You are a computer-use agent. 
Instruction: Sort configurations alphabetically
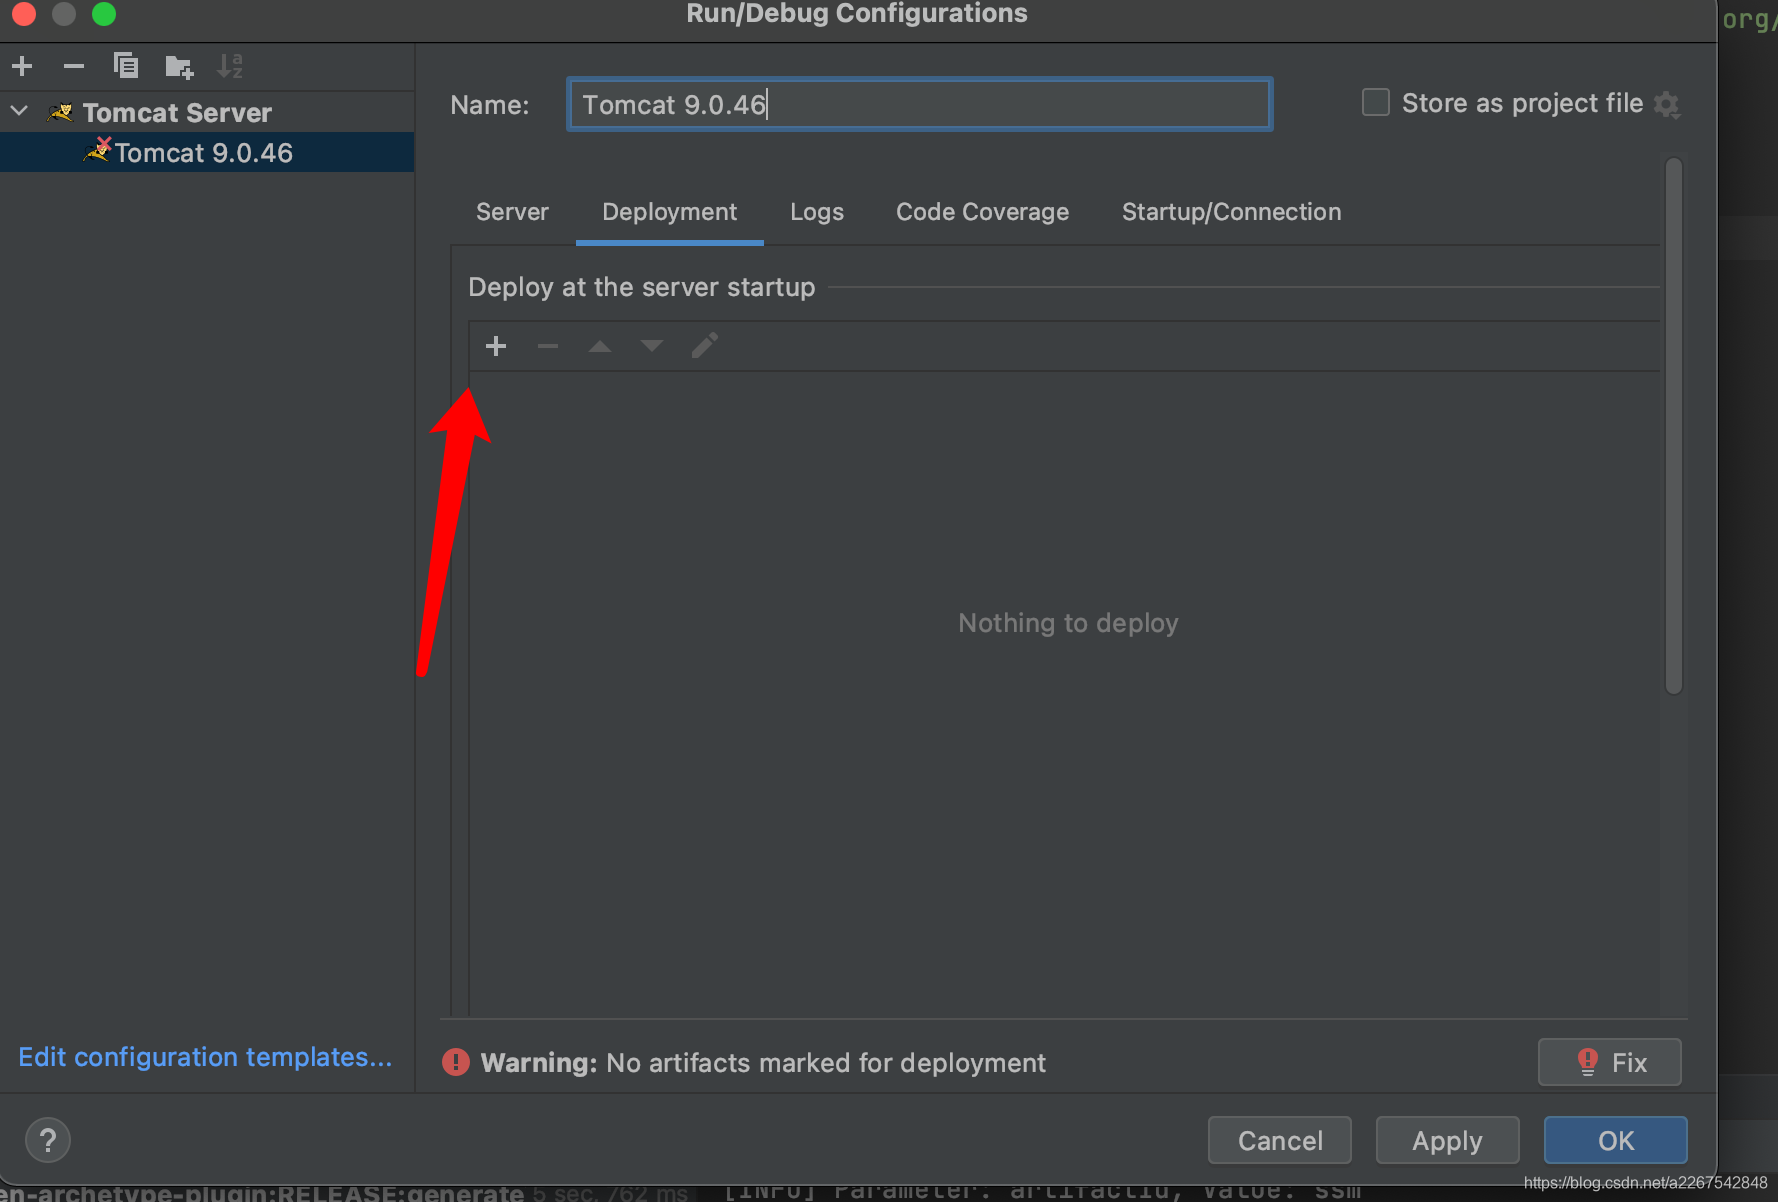[x=231, y=66]
